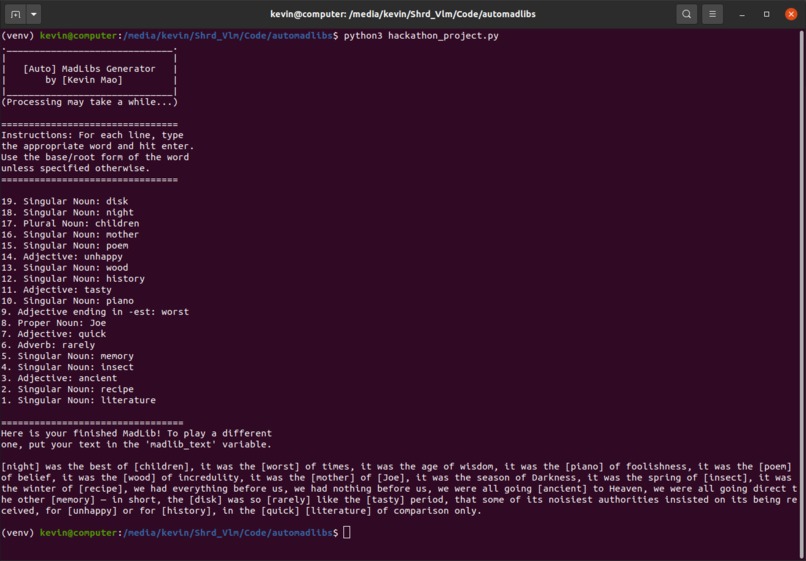Click 'Use the base/root form of the word'
Screen dimensions: 806x561
click(x=95, y=157)
